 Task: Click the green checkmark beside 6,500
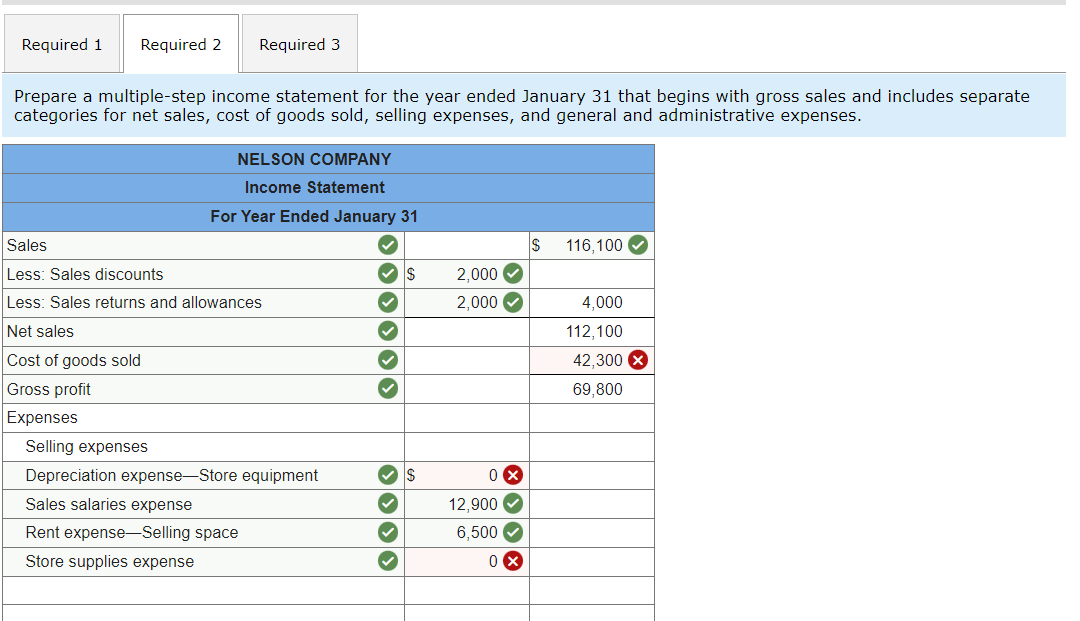(513, 532)
